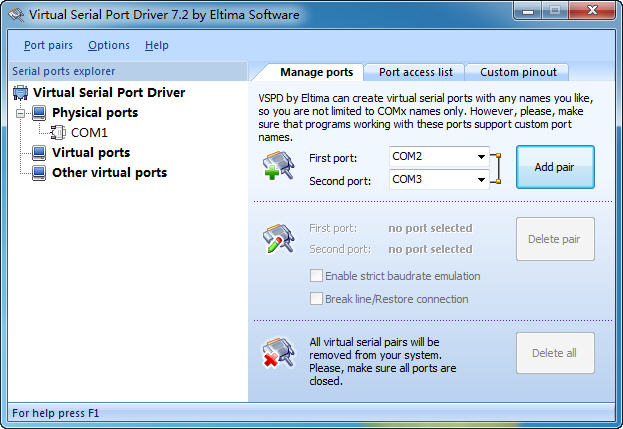Viewport: 623px width, 429px height.
Task: Open the Port pairs menu
Action: click(x=48, y=45)
